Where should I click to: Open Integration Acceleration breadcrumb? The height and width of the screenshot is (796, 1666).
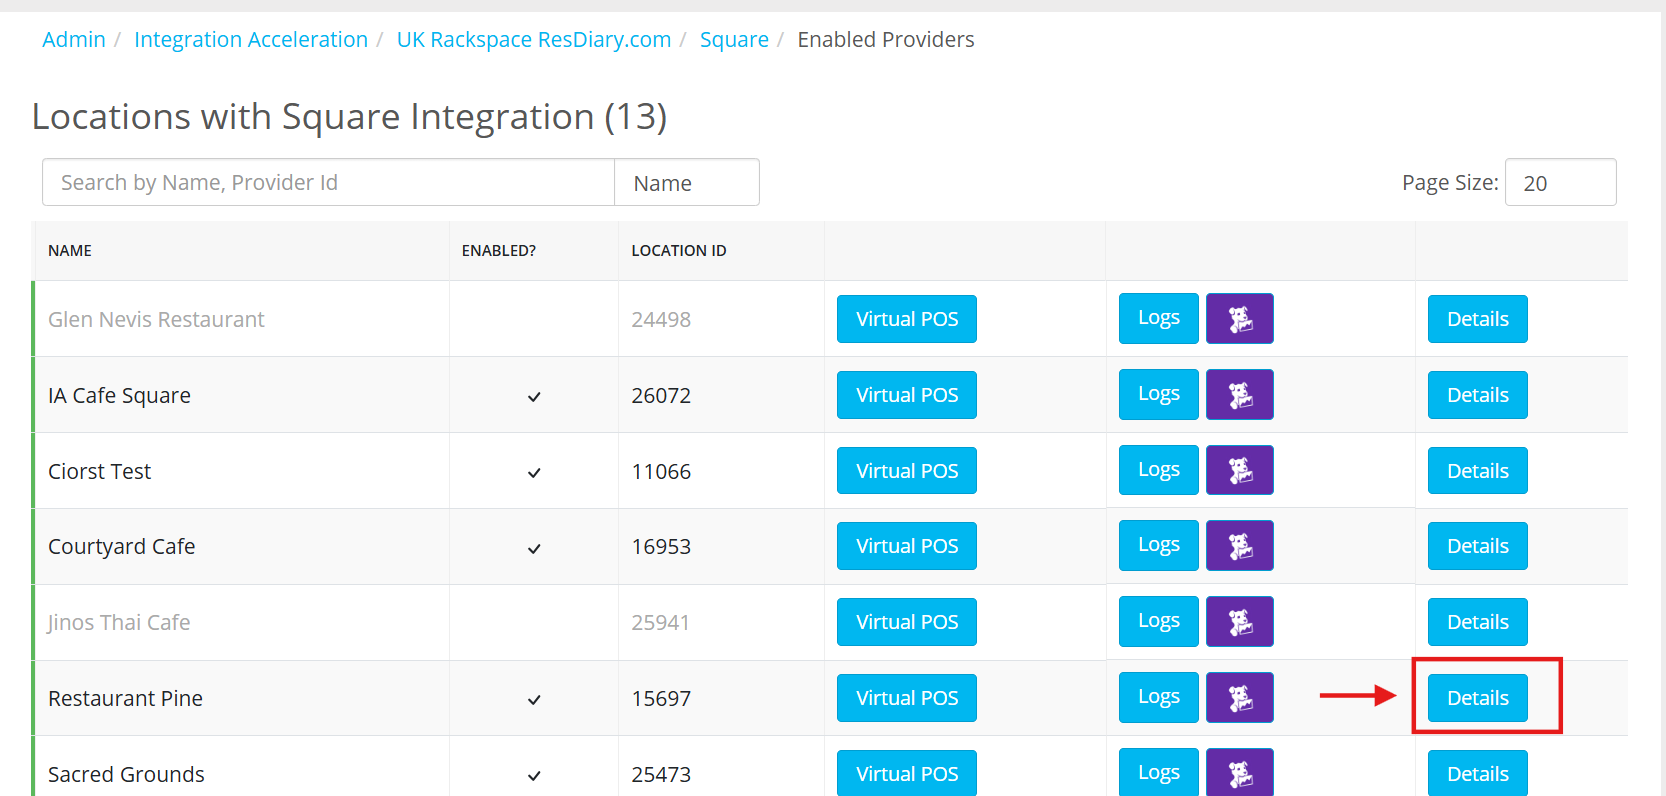(x=251, y=40)
